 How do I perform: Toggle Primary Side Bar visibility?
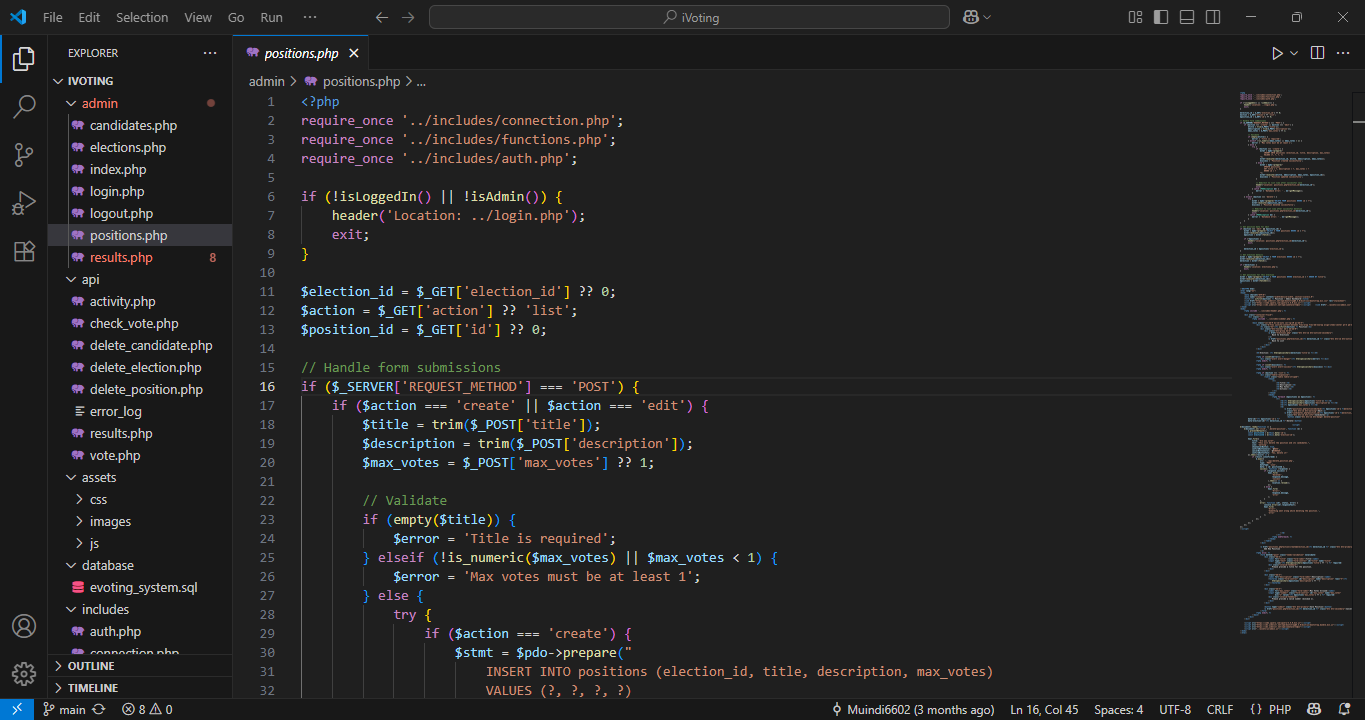[1161, 17]
